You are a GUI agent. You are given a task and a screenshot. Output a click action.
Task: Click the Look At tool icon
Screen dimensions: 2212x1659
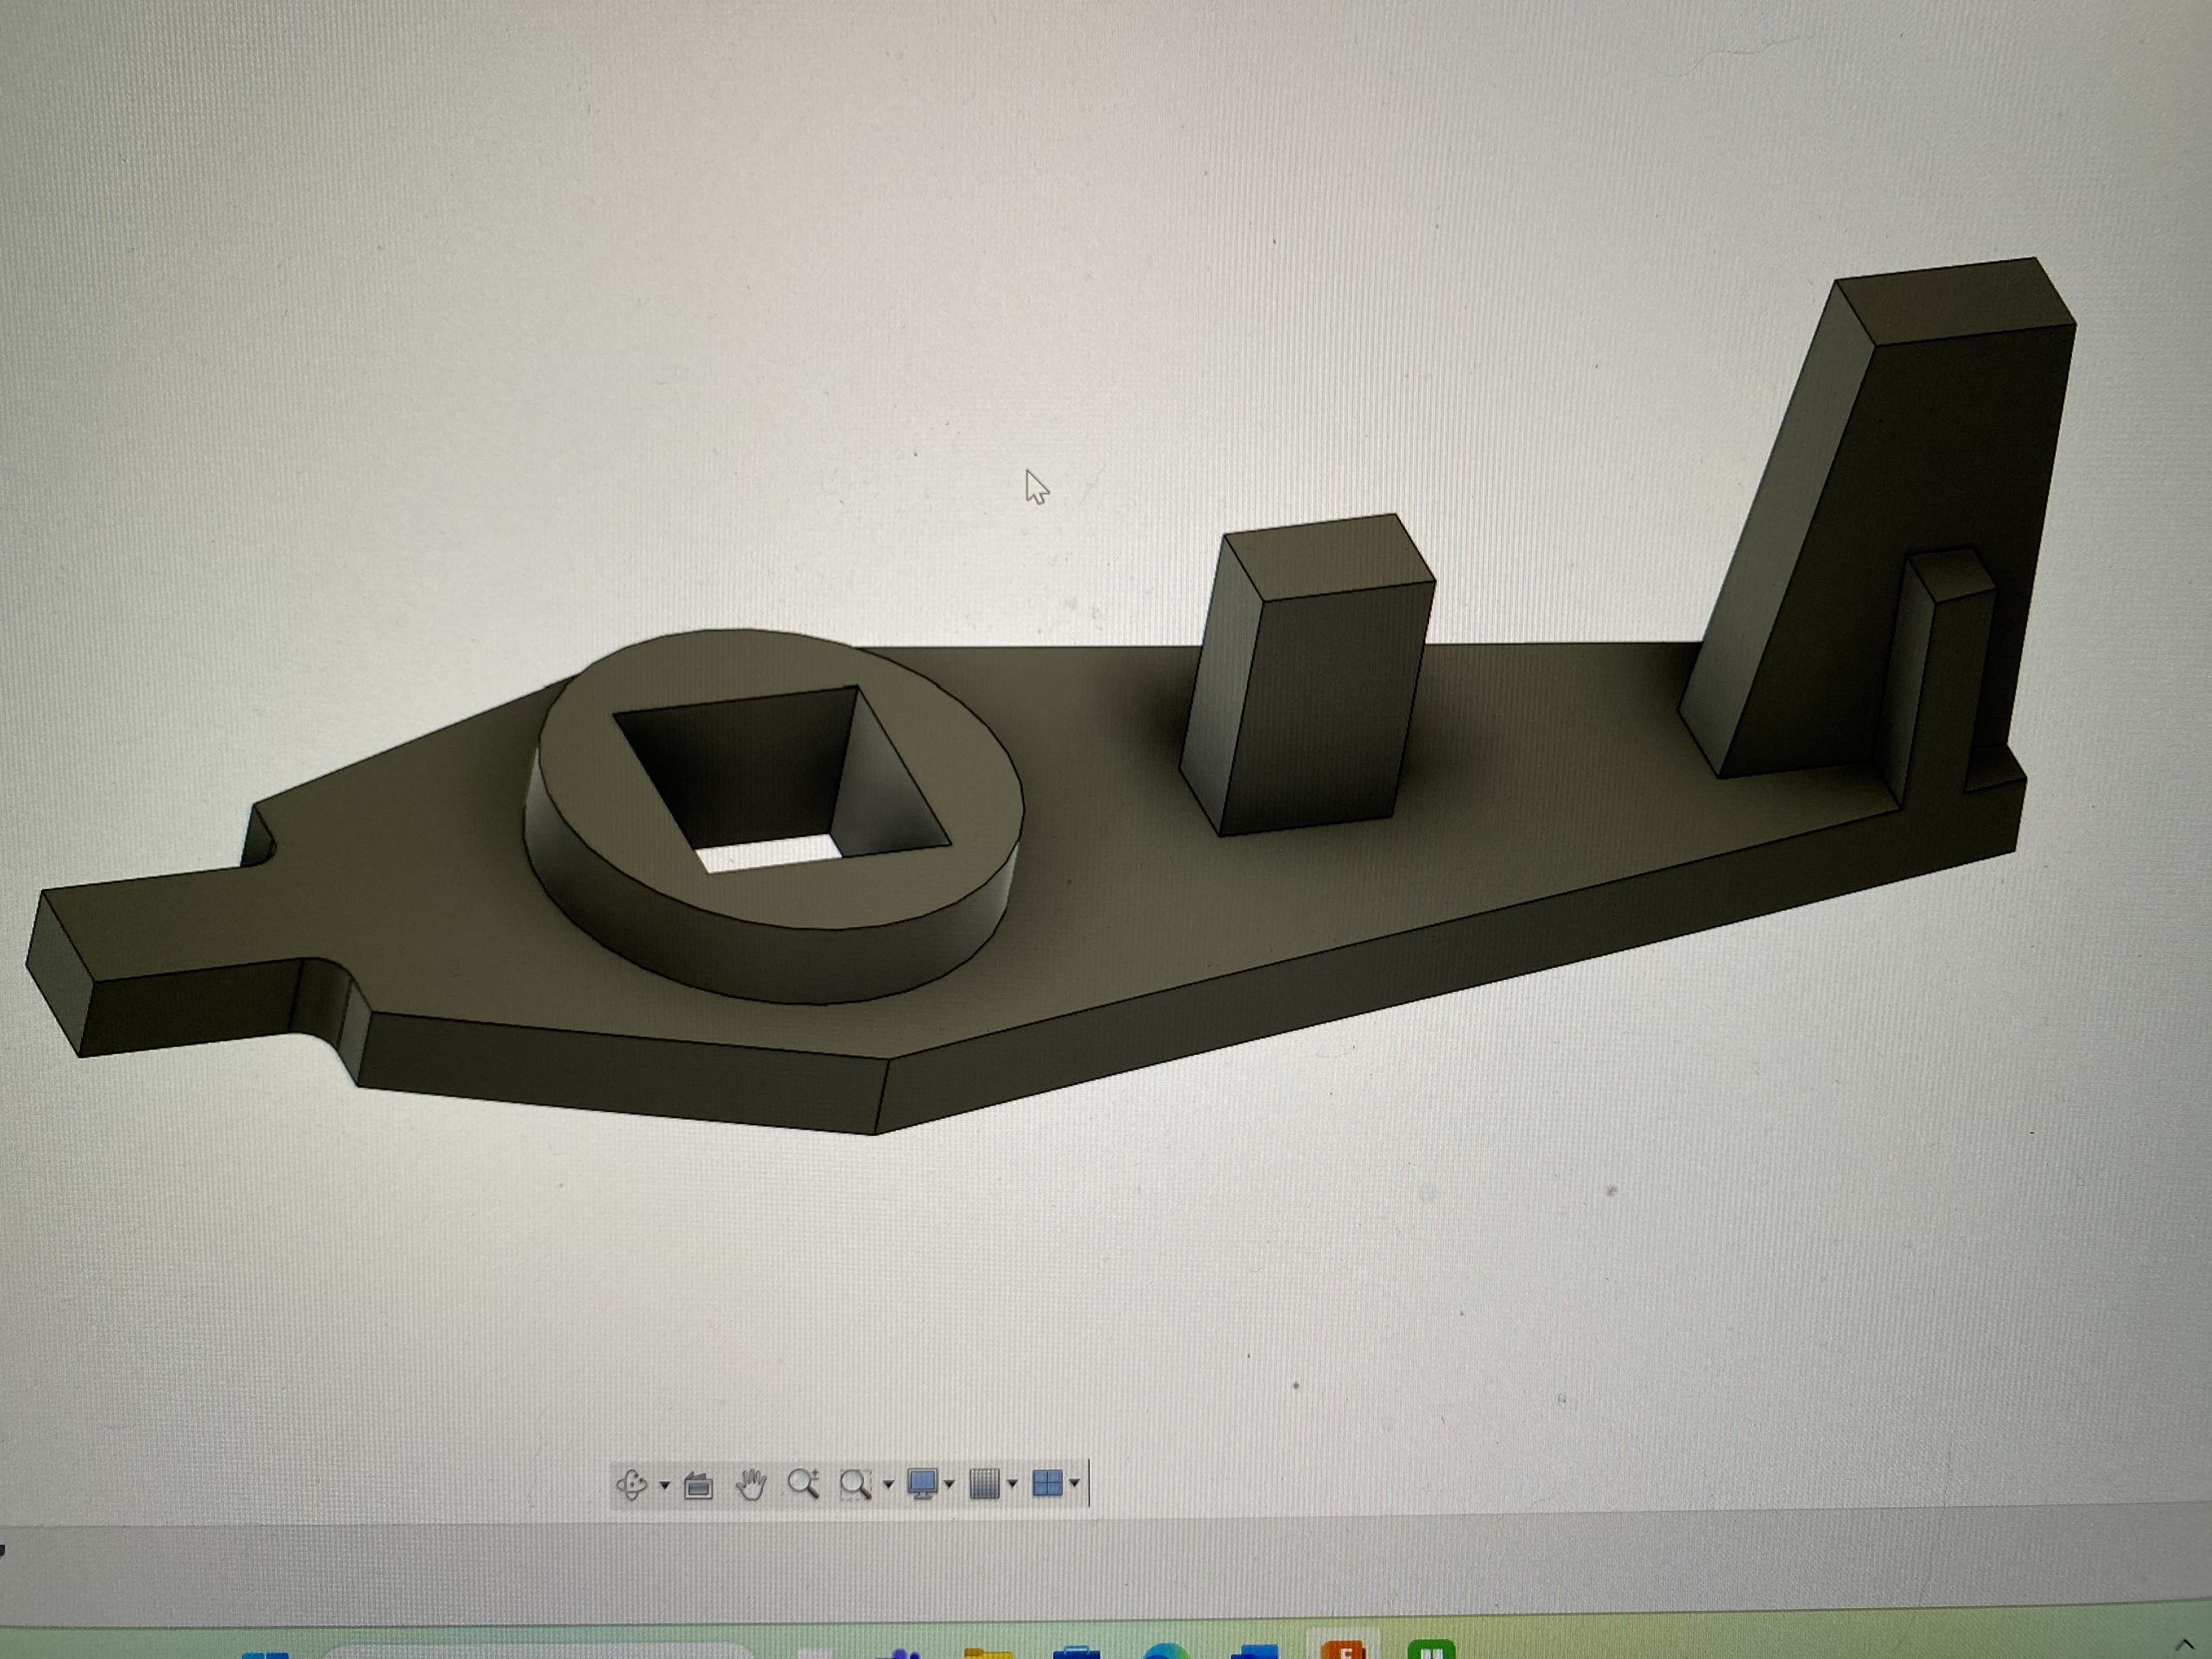698,1486
